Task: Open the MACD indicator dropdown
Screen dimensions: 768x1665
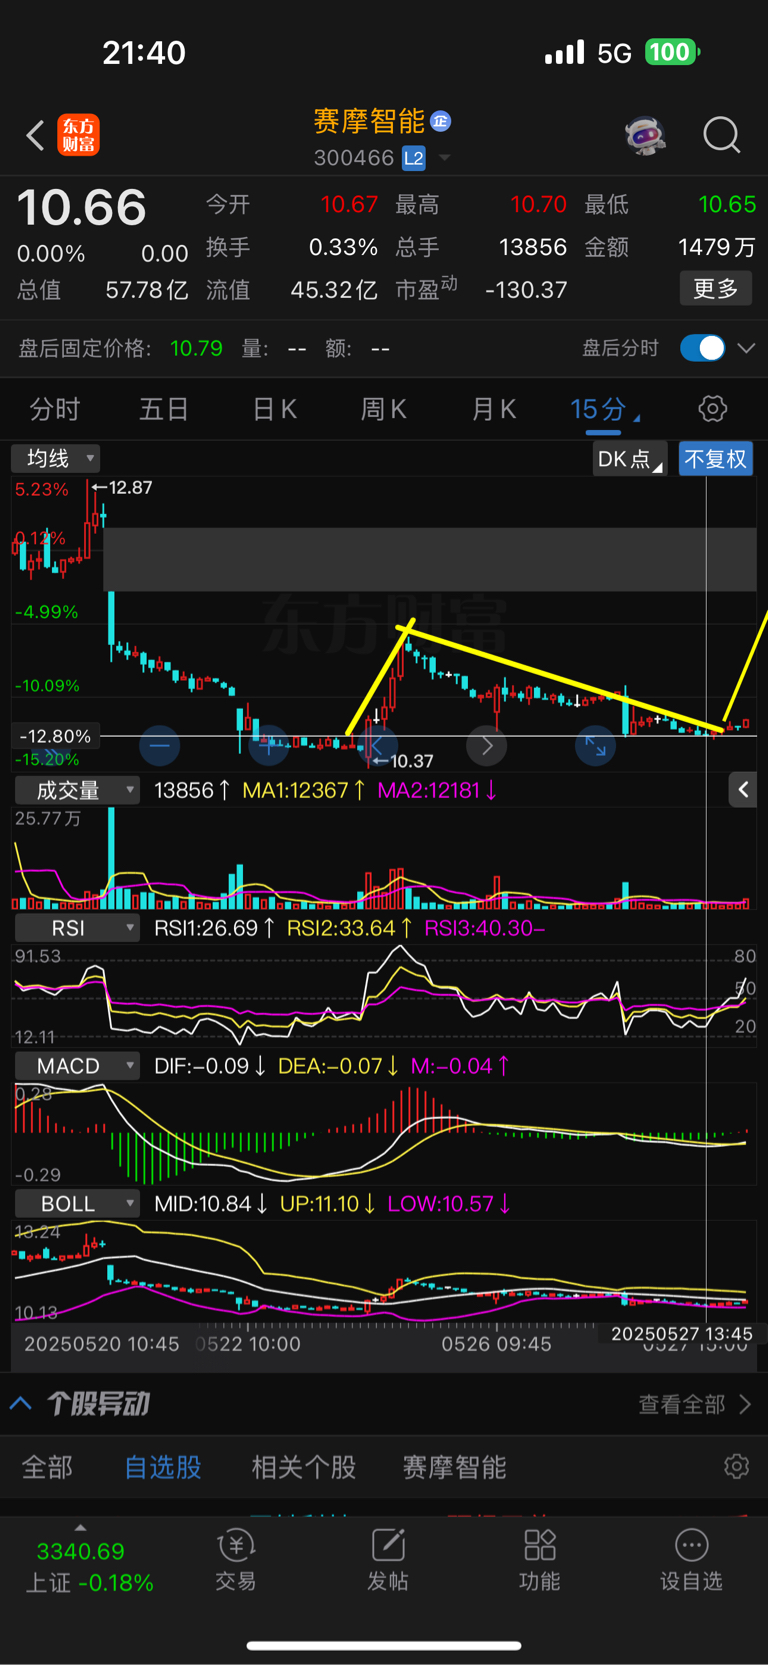Action: 78,1066
